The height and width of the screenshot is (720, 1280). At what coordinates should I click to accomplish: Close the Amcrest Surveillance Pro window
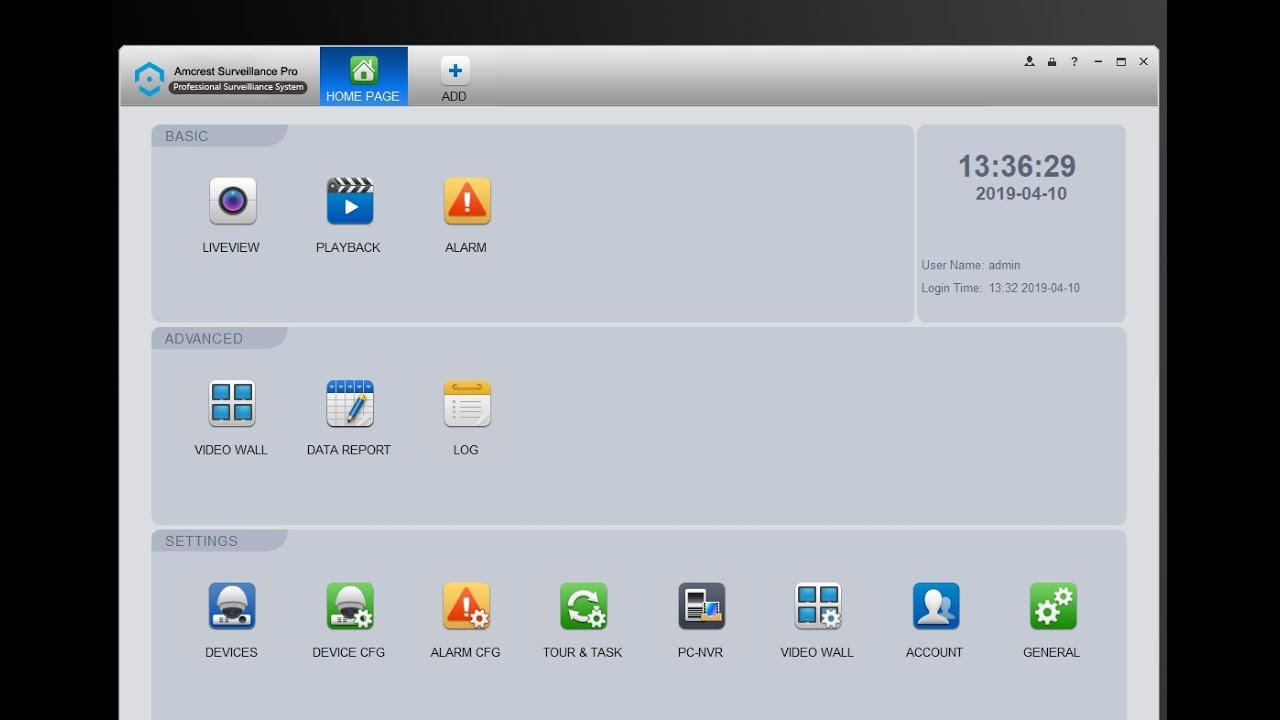point(1144,62)
